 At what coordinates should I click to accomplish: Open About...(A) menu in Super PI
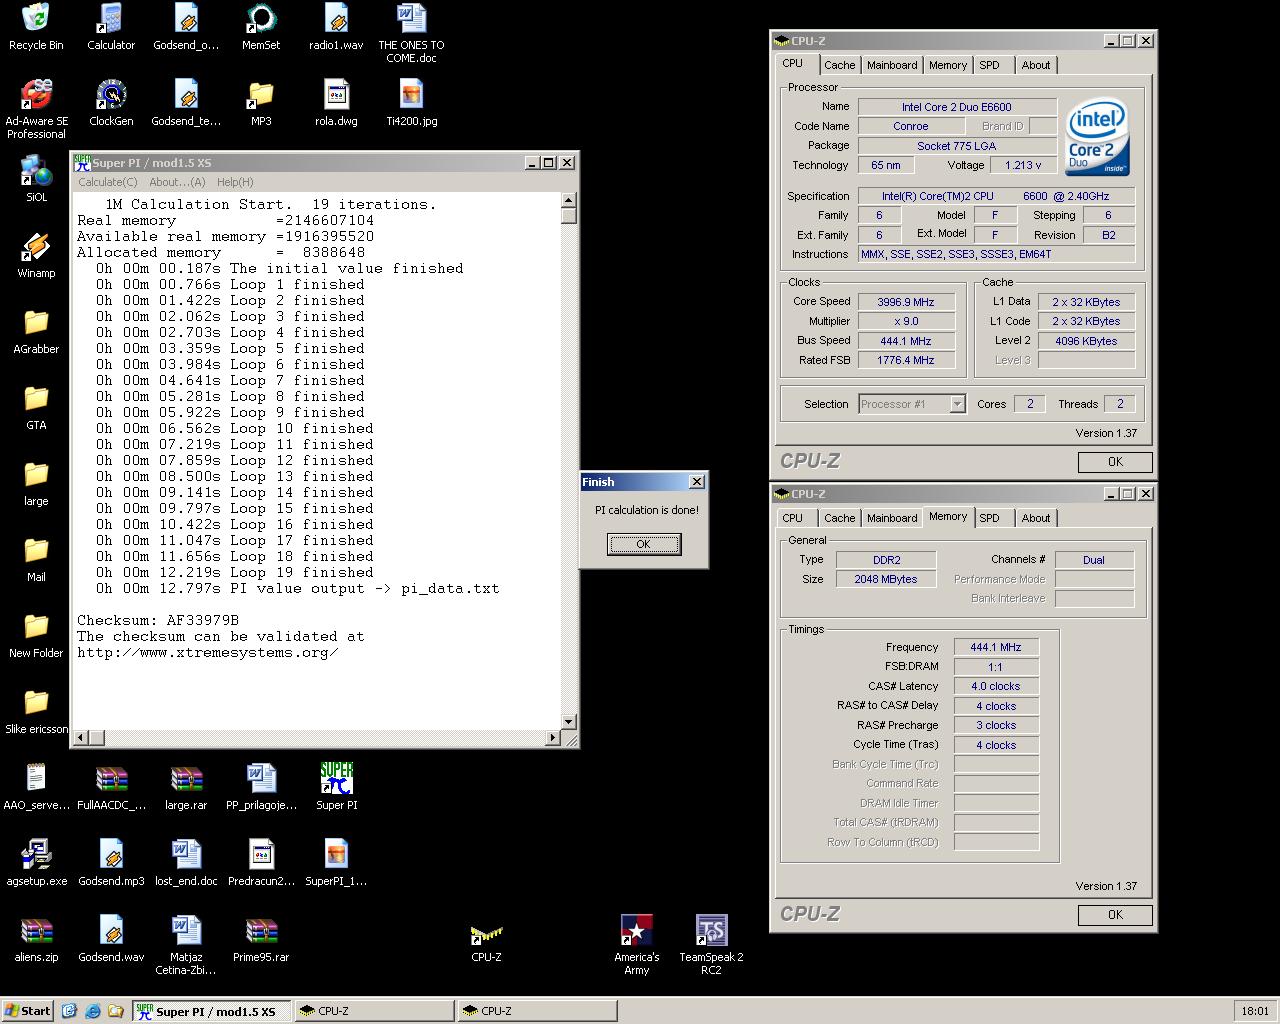[x=177, y=182]
